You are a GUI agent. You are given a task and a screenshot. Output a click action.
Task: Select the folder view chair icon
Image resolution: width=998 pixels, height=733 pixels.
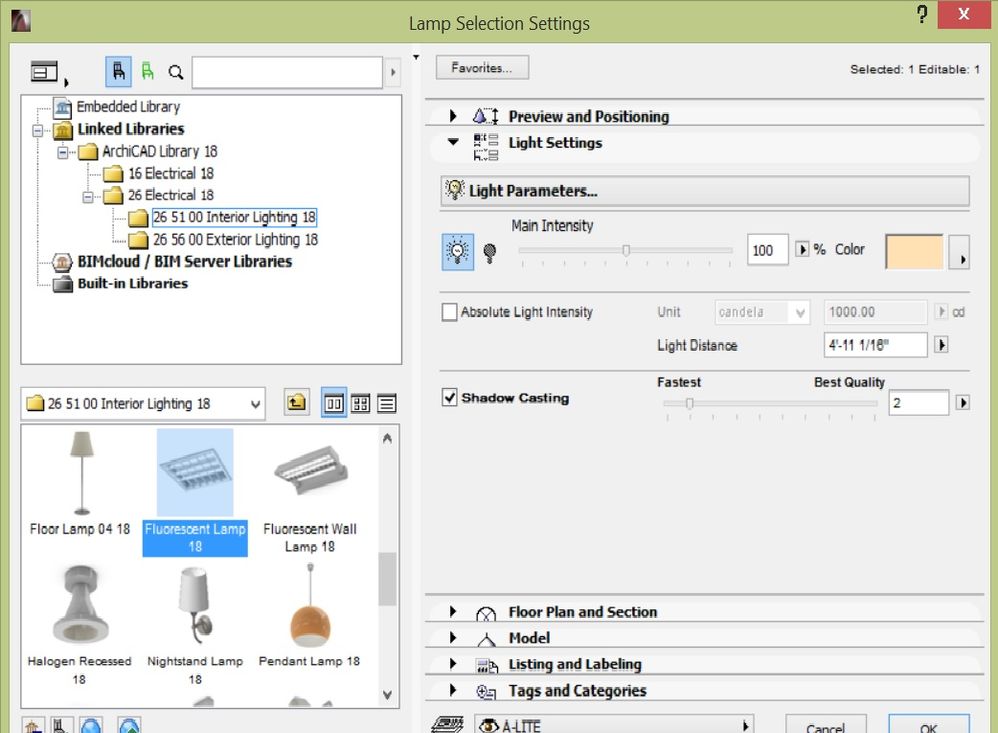[x=118, y=71]
